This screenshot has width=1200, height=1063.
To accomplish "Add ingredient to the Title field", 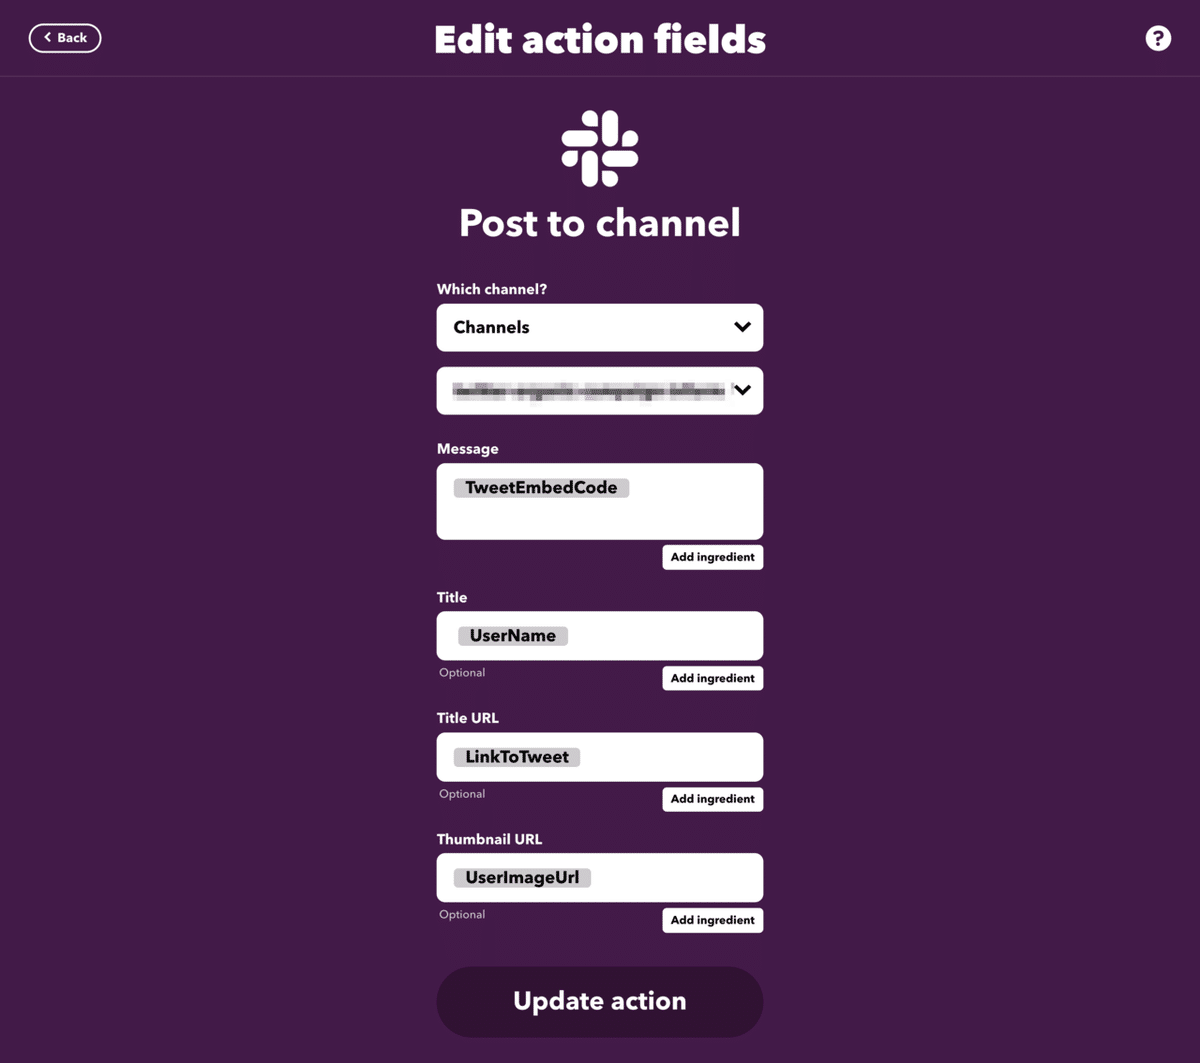I will click(712, 678).
